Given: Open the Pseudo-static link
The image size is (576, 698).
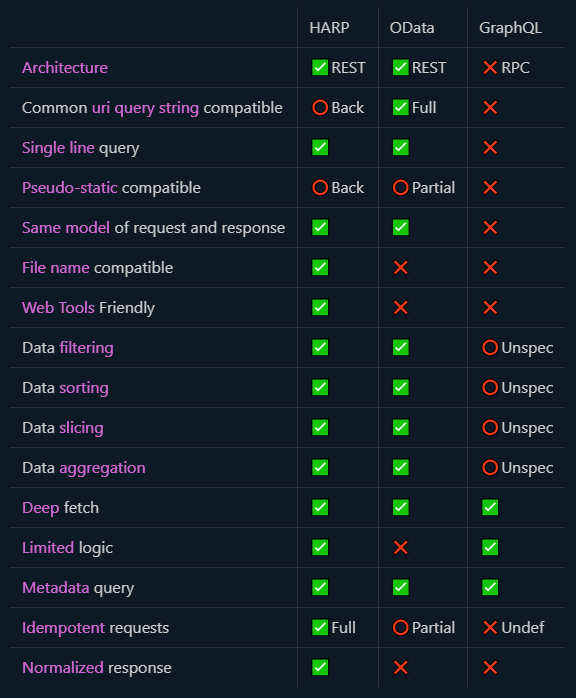Looking at the screenshot, I should pos(70,188).
